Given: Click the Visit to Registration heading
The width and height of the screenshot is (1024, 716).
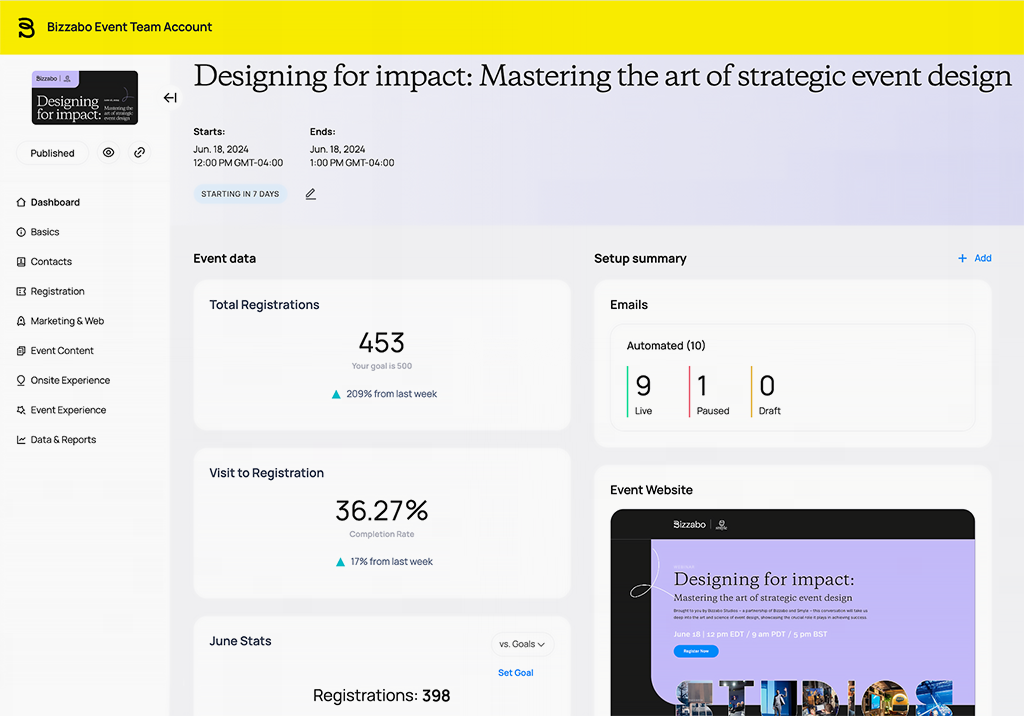Looking at the screenshot, I should pos(266,473).
